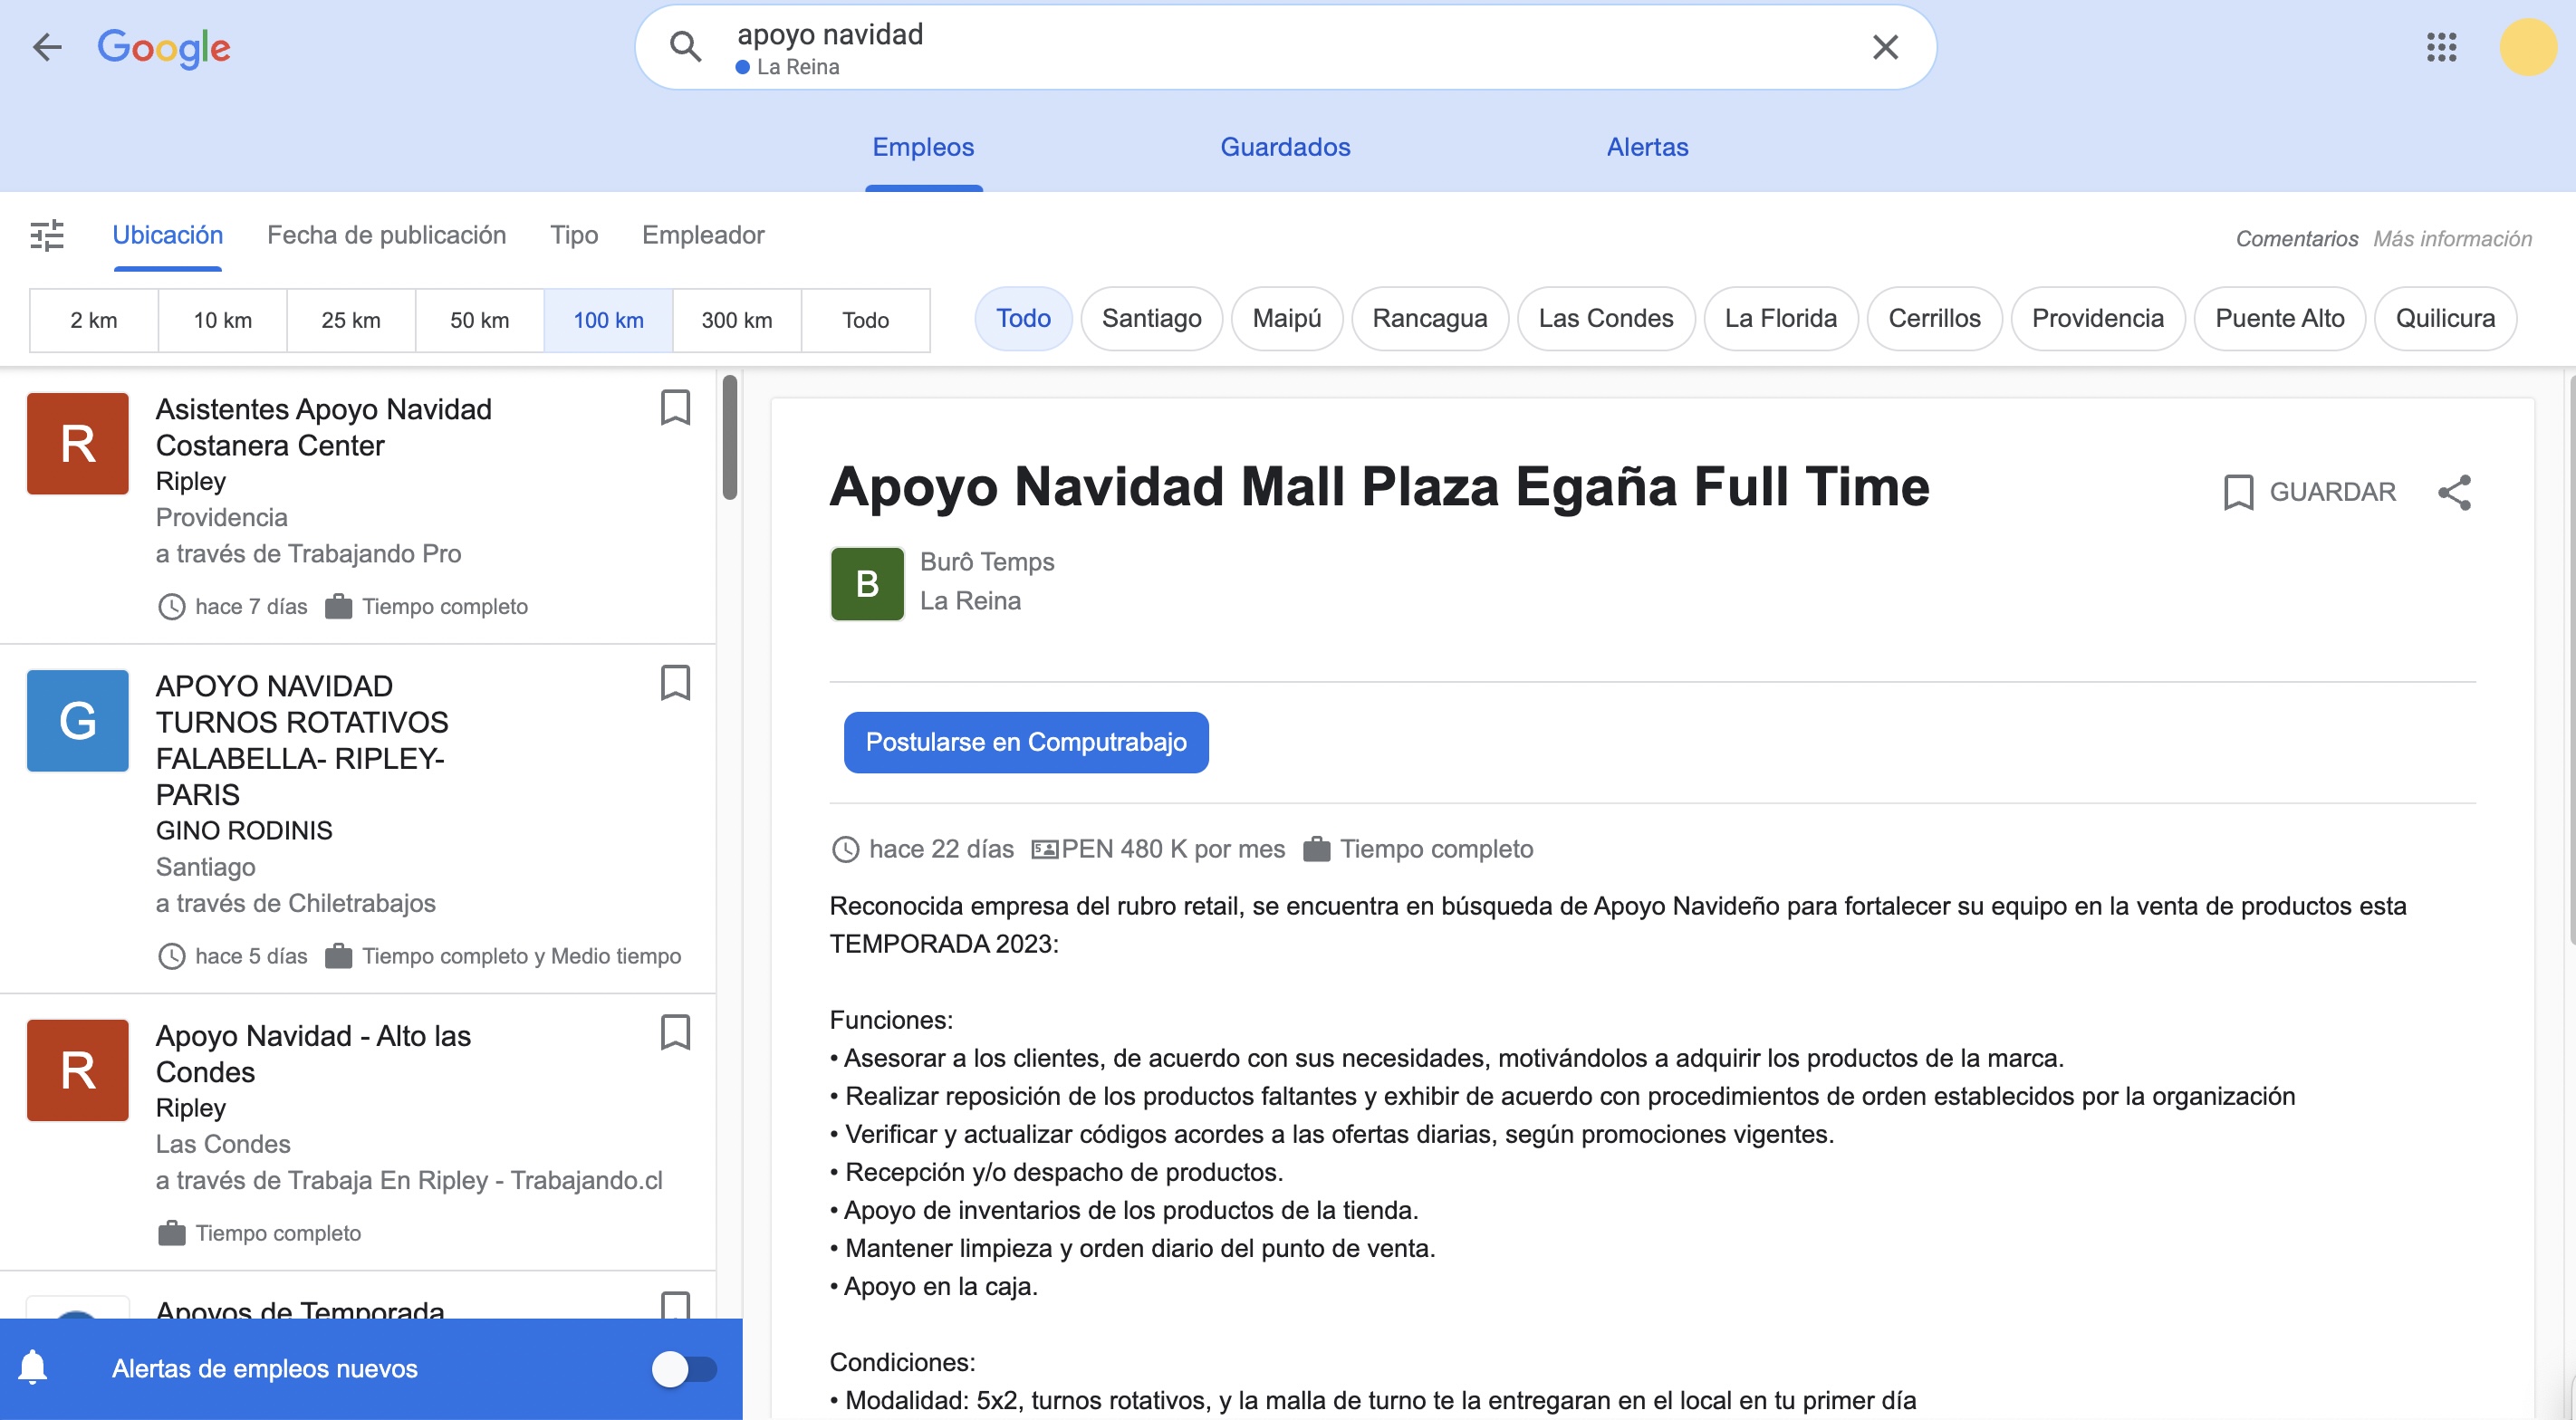Viewport: 2576px width, 1420px height.
Task: Set distance to 50 km
Action: (480, 320)
